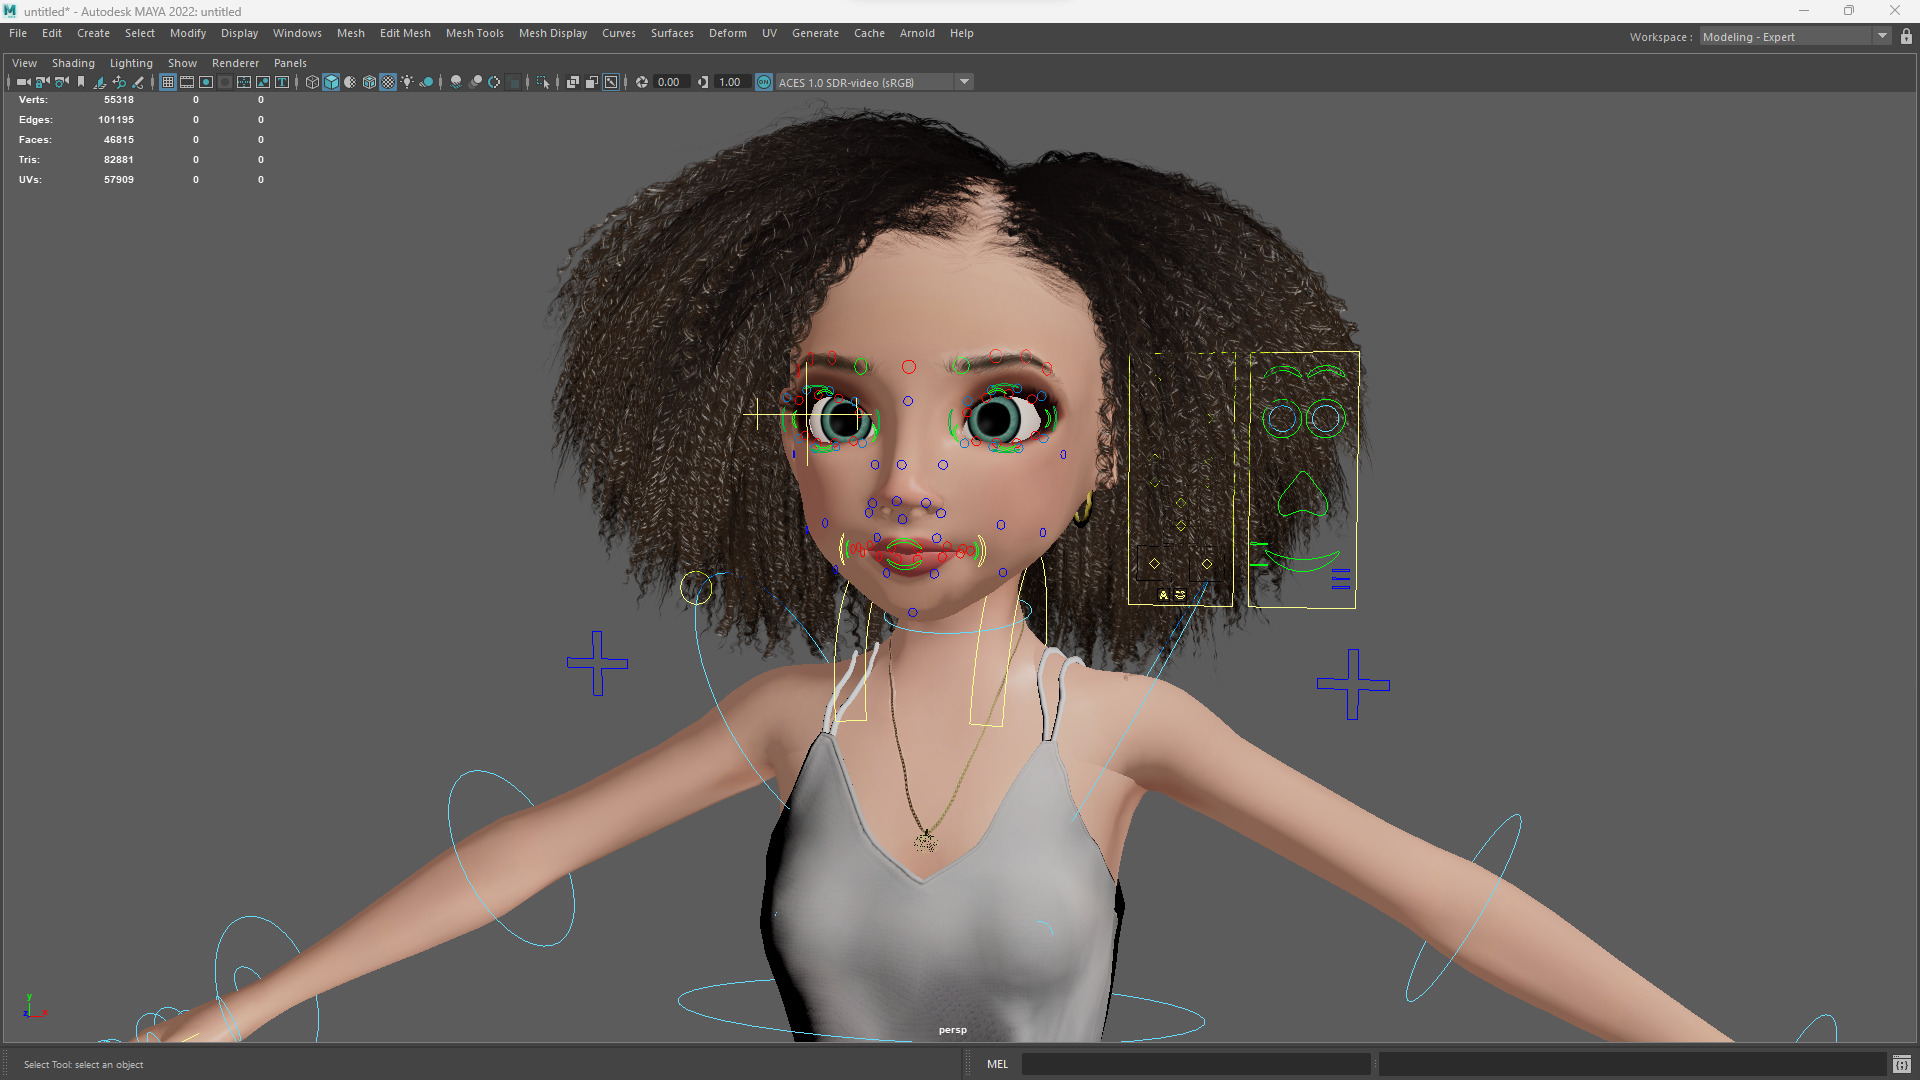1920x1080 pixels.
Task: Click the camera Bookmarks icon
Action: click(81, 82)
